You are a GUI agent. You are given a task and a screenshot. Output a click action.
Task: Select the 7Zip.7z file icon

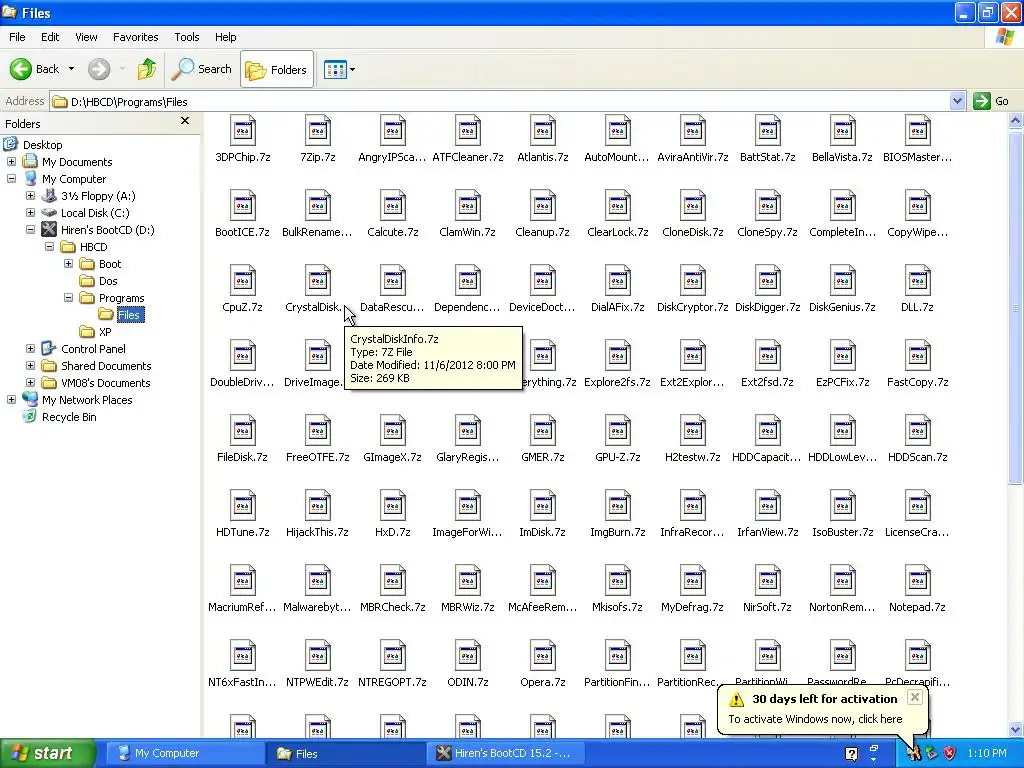317,131
